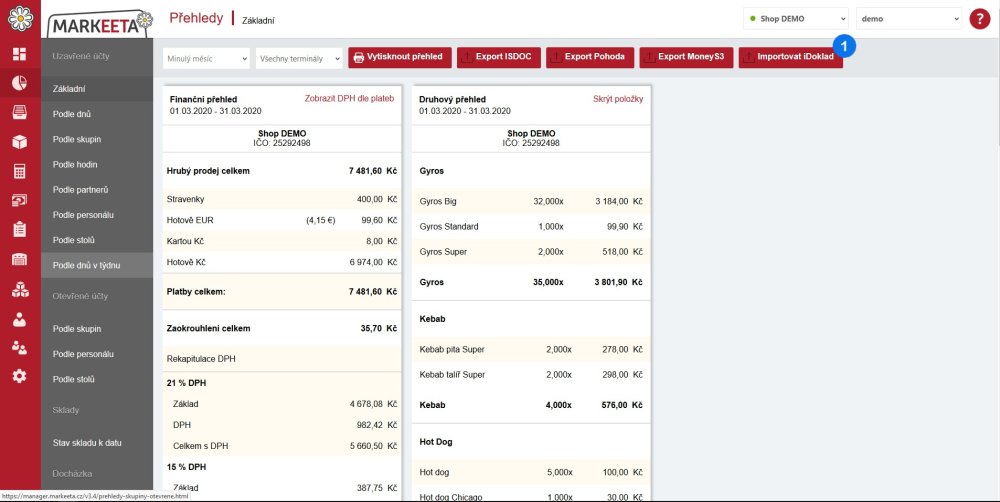The height and width of the screenshot is (502, 1000).
Task: Open the Shop DEMO selector dropdown
Action: point(796,18)
